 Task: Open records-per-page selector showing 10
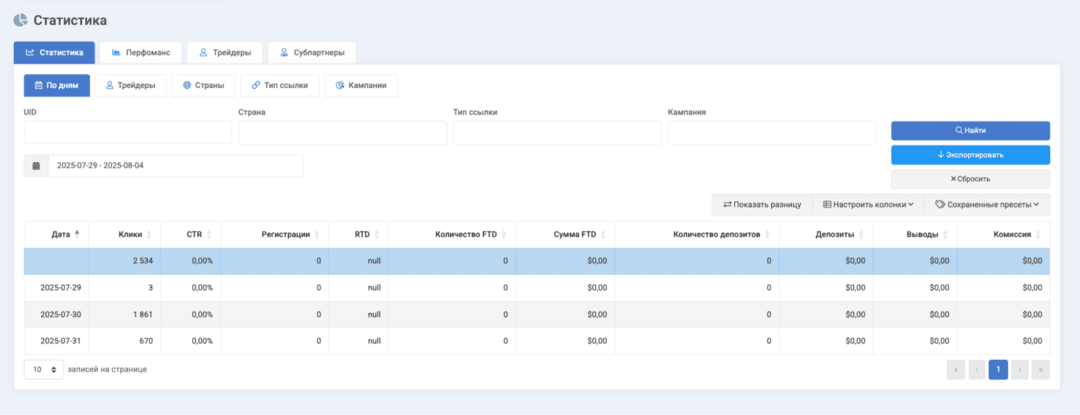click(44, 370)
